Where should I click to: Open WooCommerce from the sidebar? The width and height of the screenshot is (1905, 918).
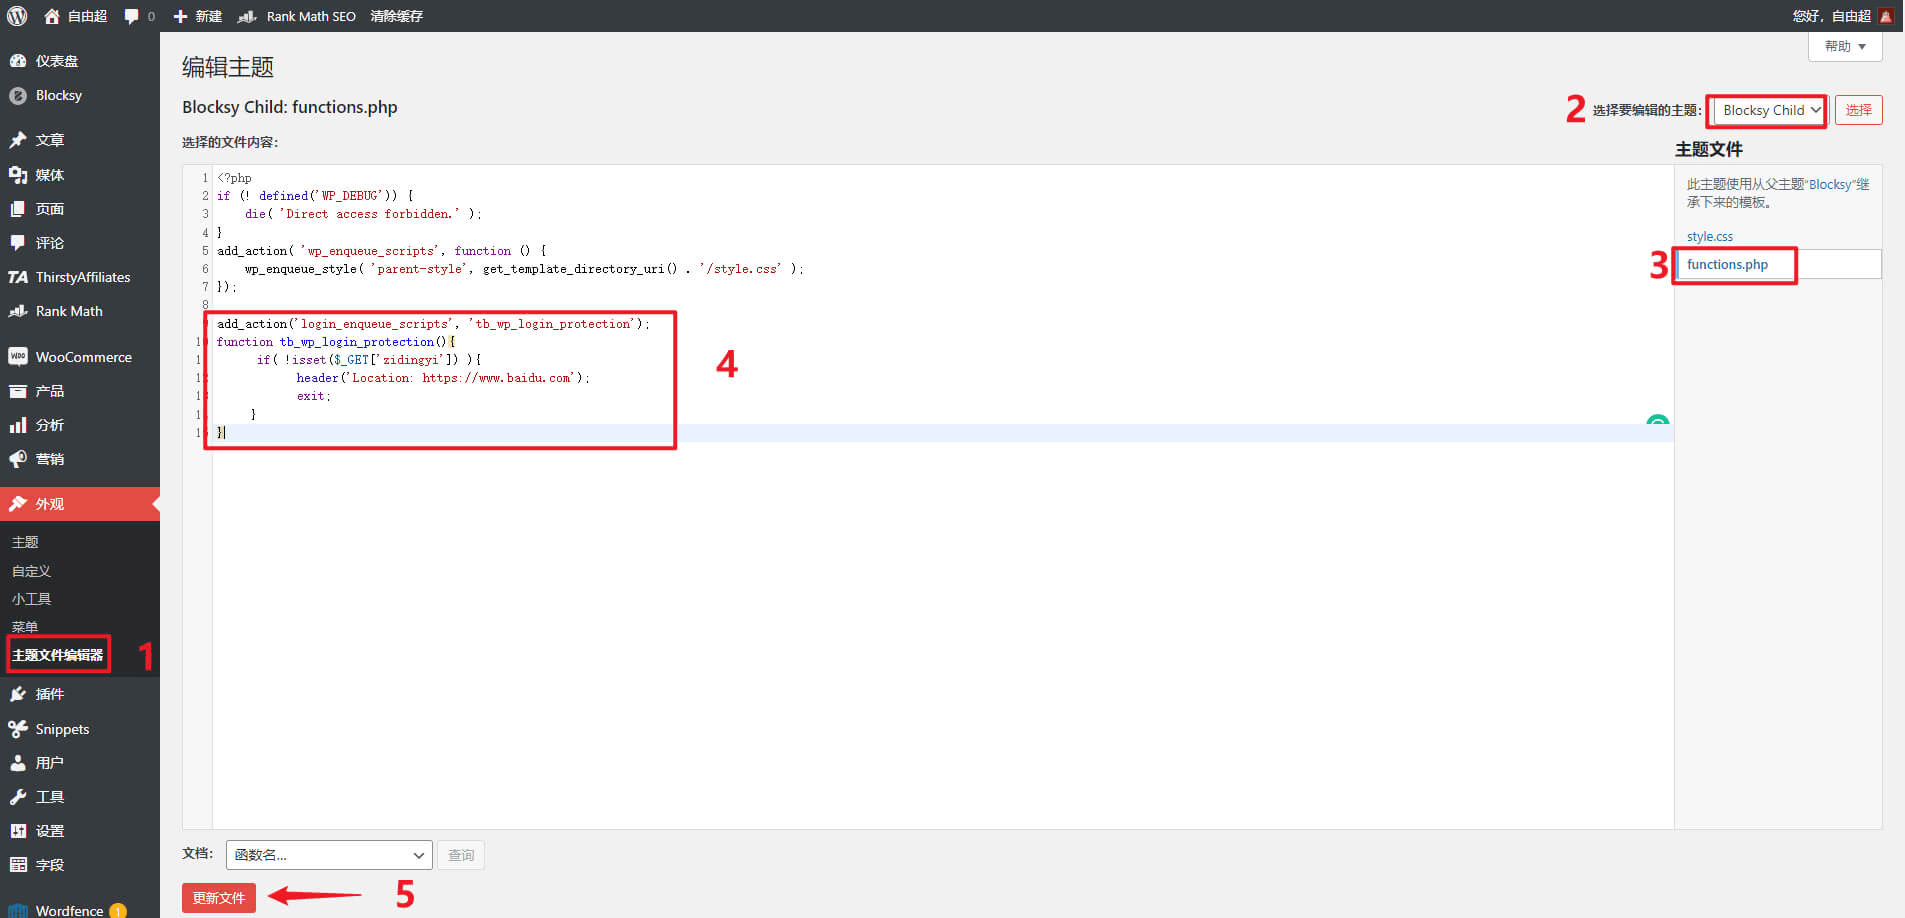(83, 357)
